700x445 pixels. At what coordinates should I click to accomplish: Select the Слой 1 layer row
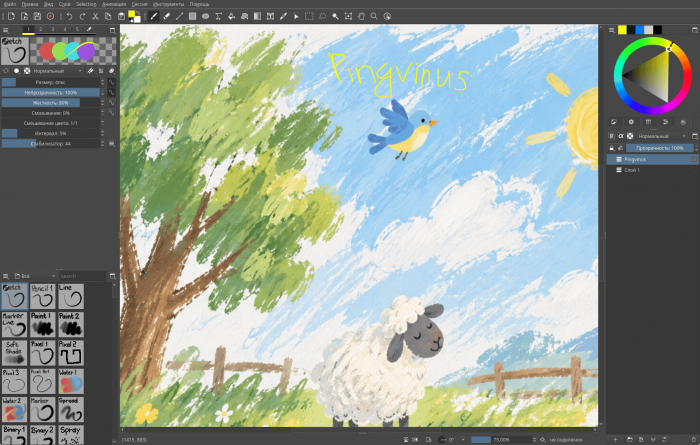pos(652,170)
